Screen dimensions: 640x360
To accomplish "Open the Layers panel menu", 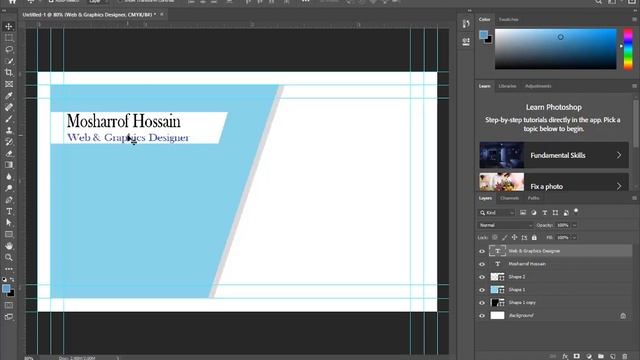I will pos(634,198).
